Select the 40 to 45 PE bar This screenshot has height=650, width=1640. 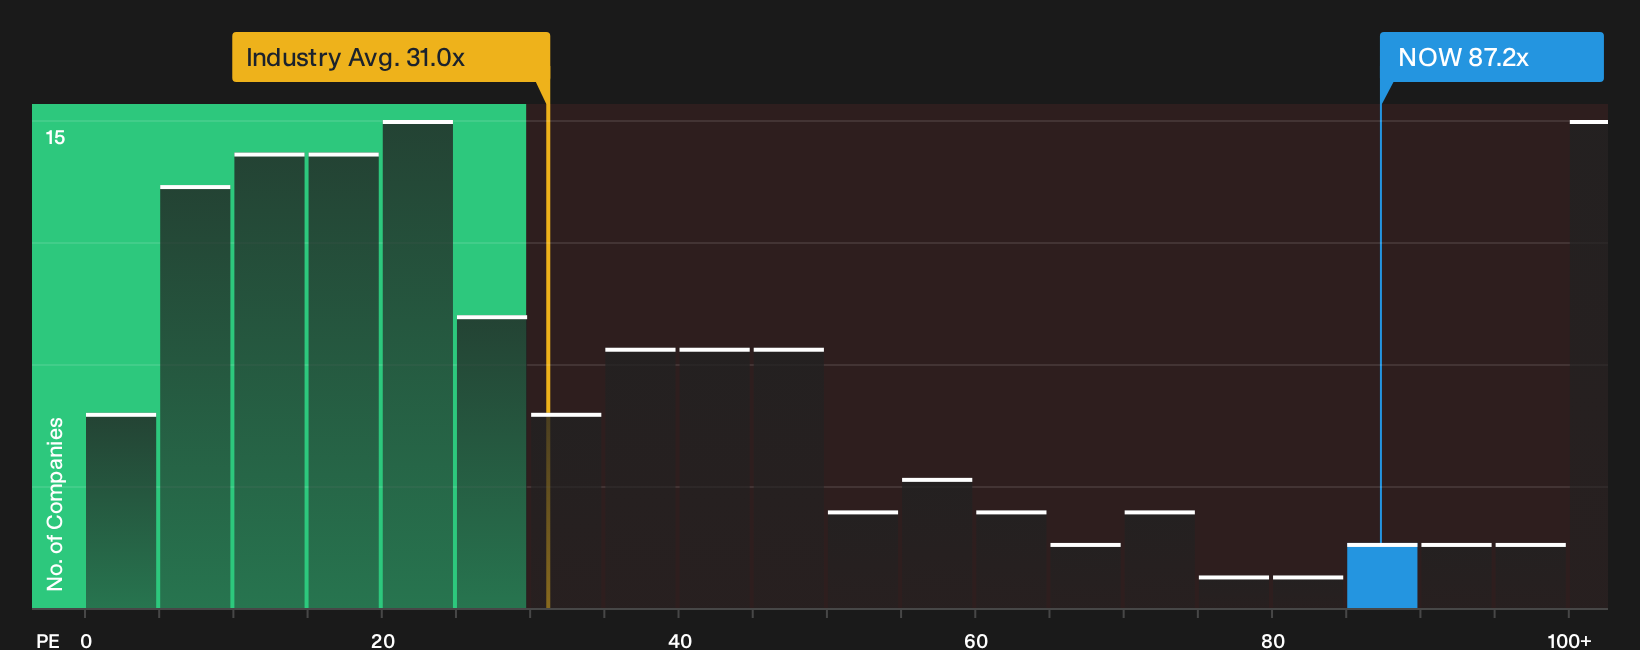(714, 478)
